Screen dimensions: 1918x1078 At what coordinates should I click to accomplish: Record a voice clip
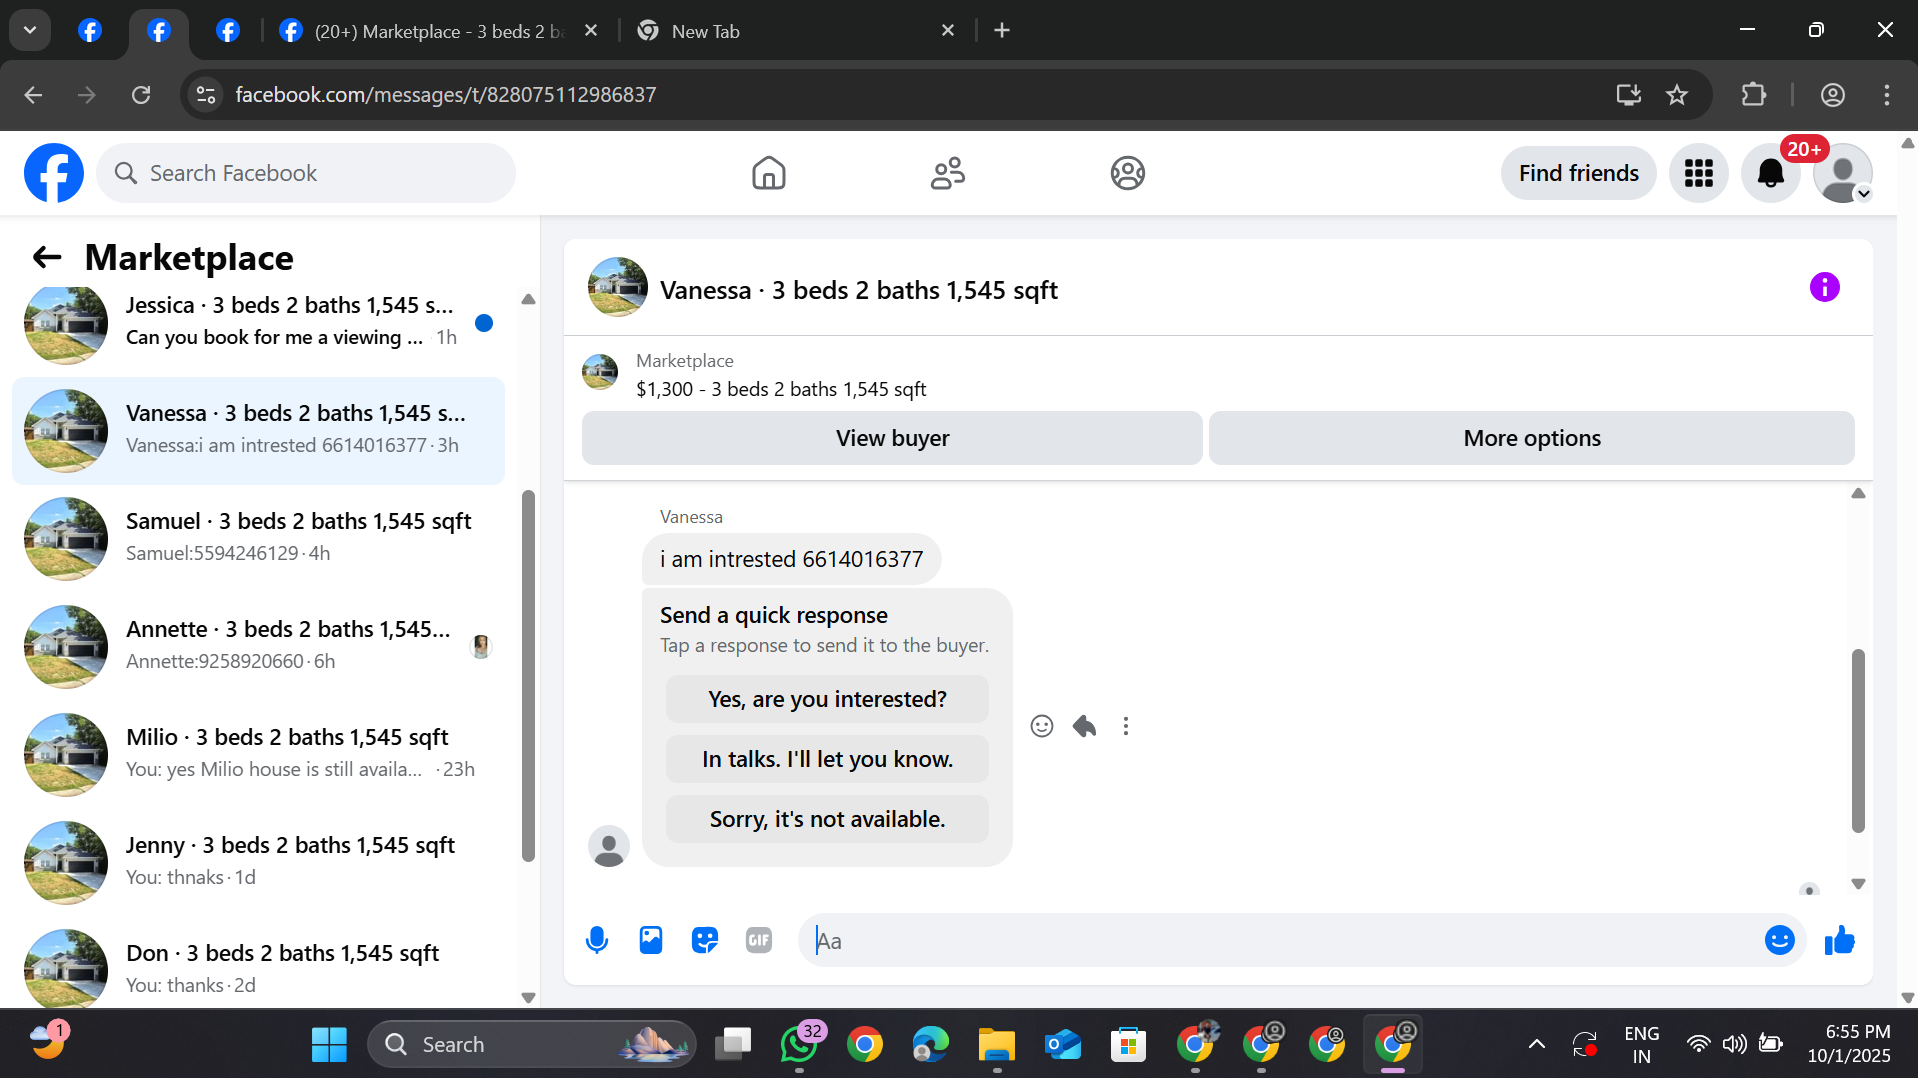click(x=597, y=940)
